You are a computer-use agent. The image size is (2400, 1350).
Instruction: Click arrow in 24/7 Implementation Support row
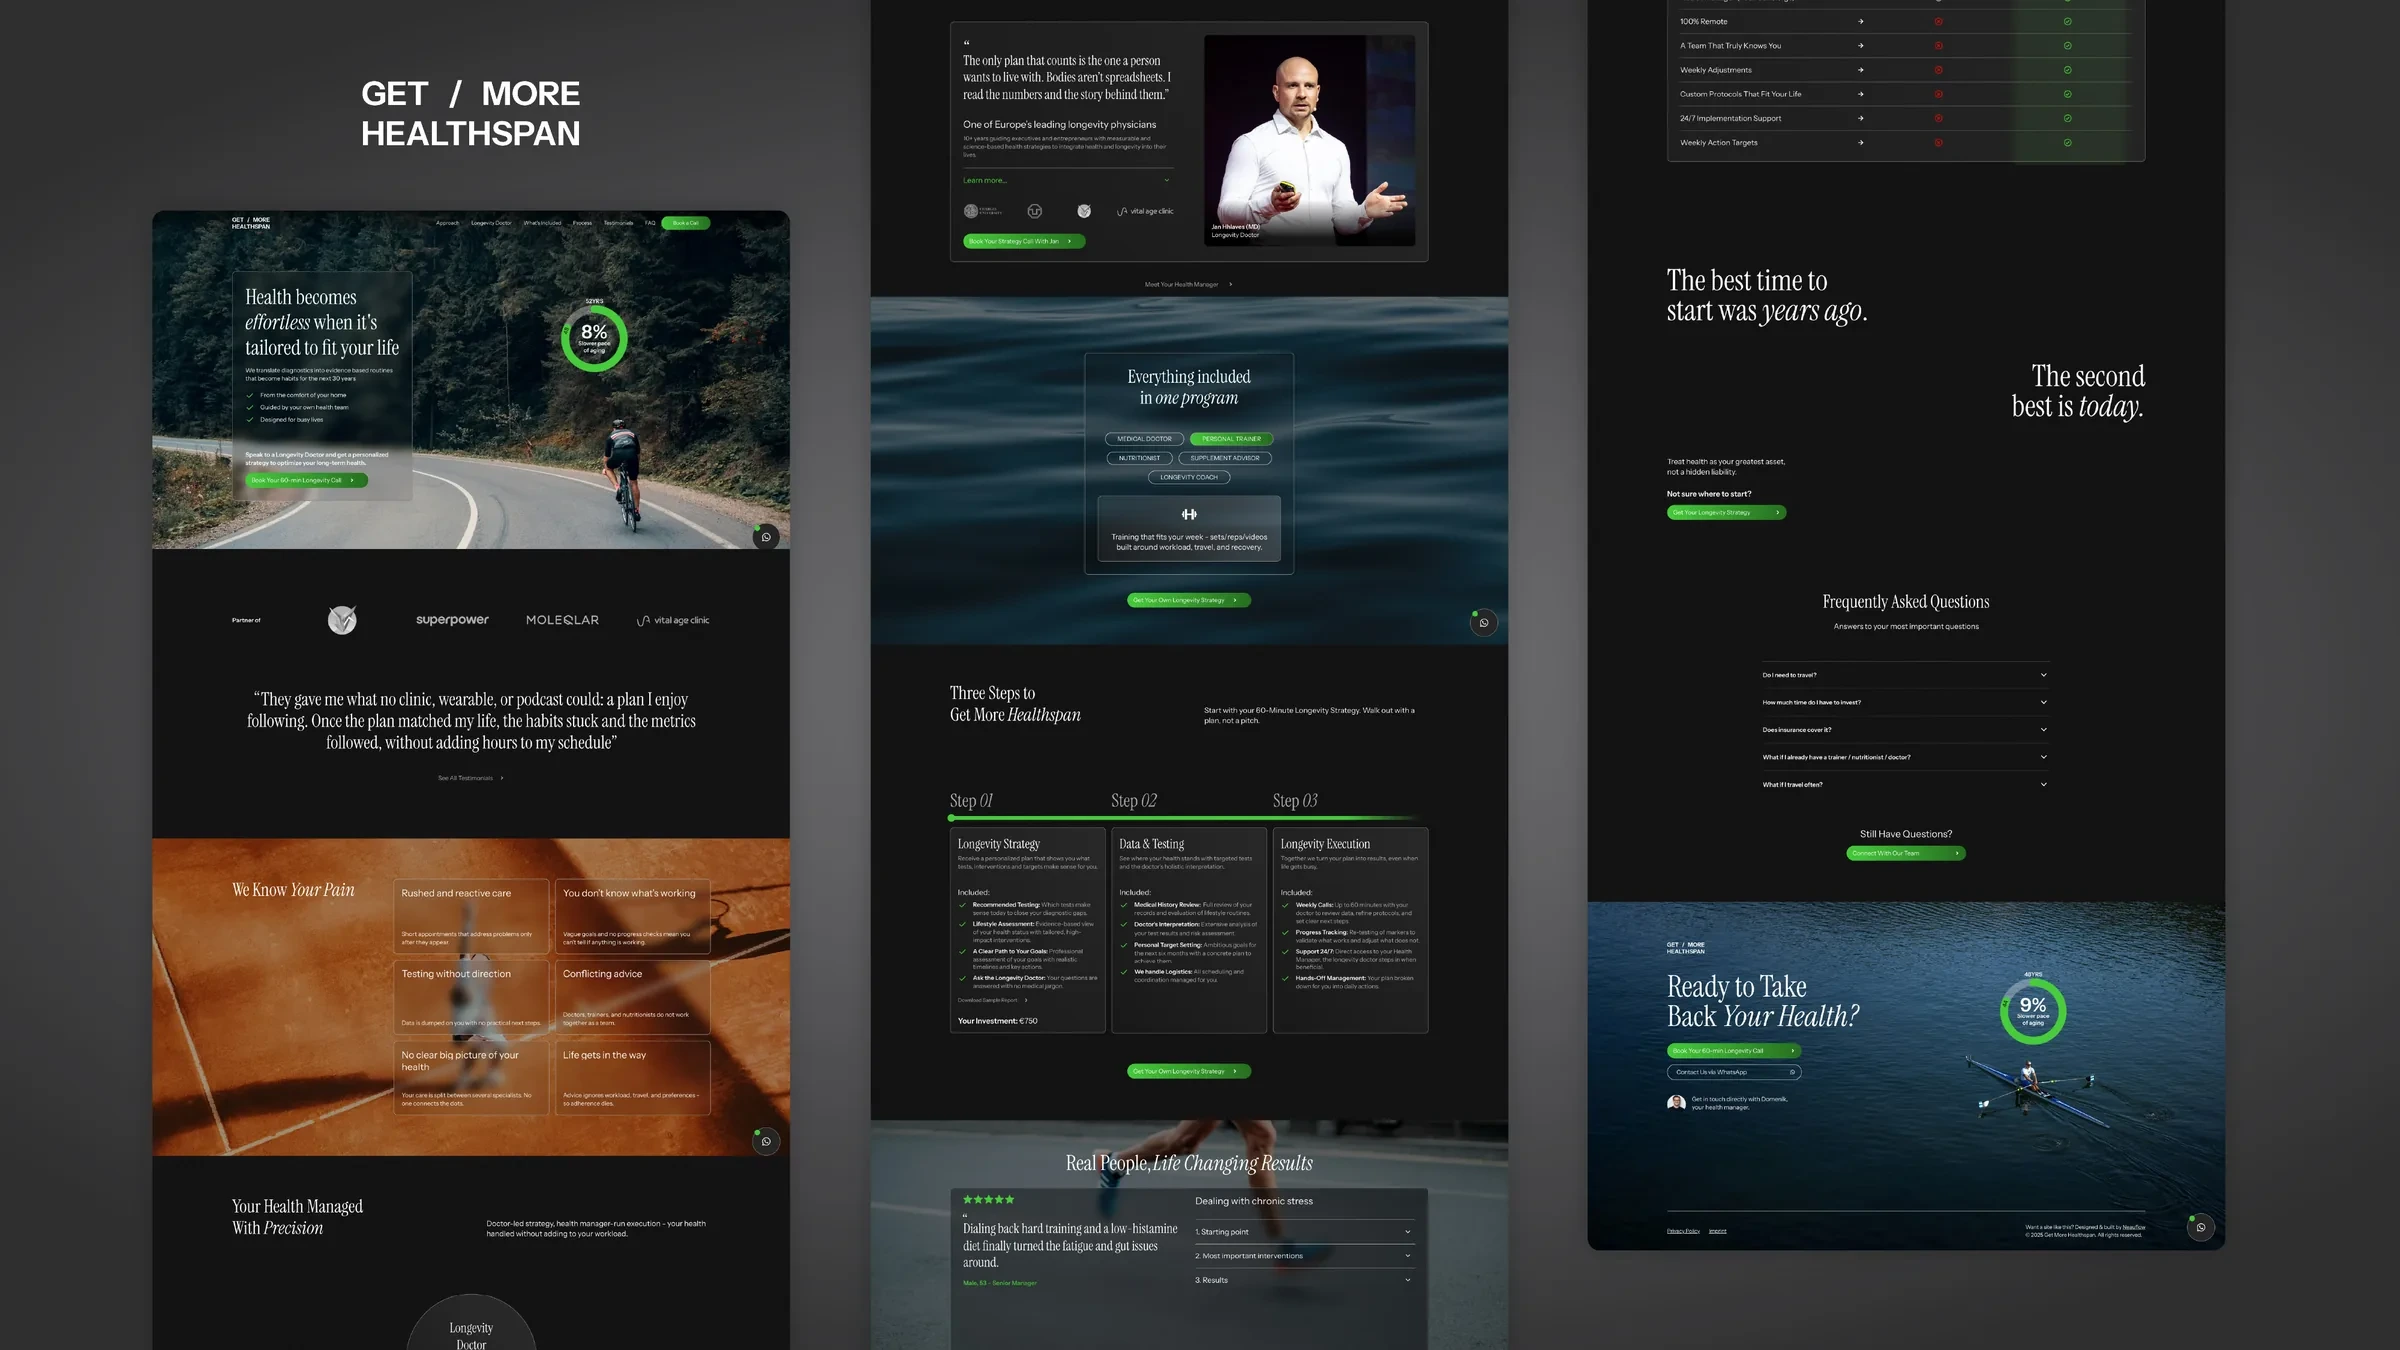1860,118
